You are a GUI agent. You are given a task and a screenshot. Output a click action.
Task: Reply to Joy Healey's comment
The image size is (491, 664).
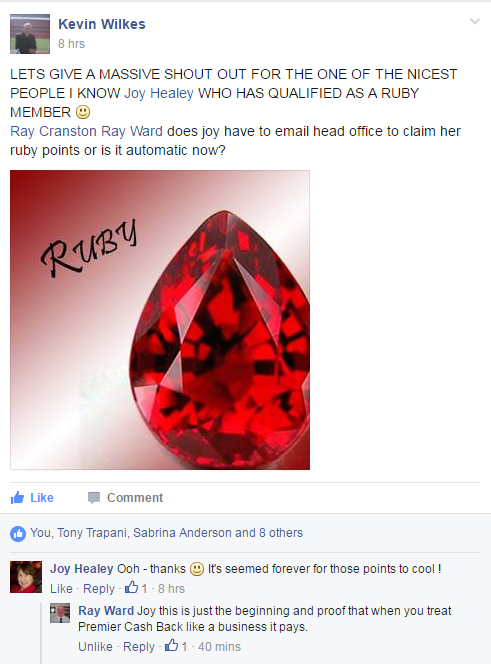click(99, 589)
